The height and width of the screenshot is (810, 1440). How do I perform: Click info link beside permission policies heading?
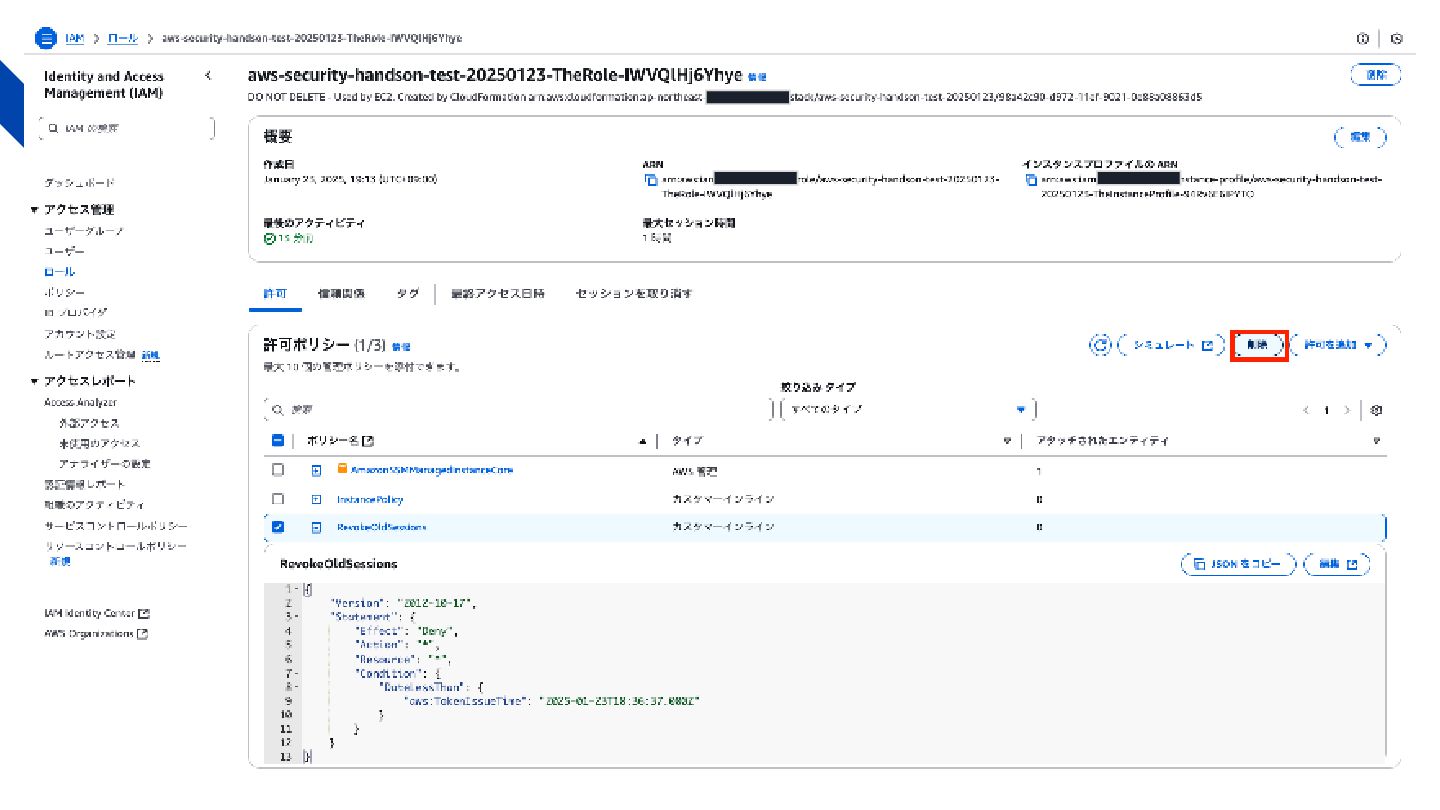coord(401,346)
